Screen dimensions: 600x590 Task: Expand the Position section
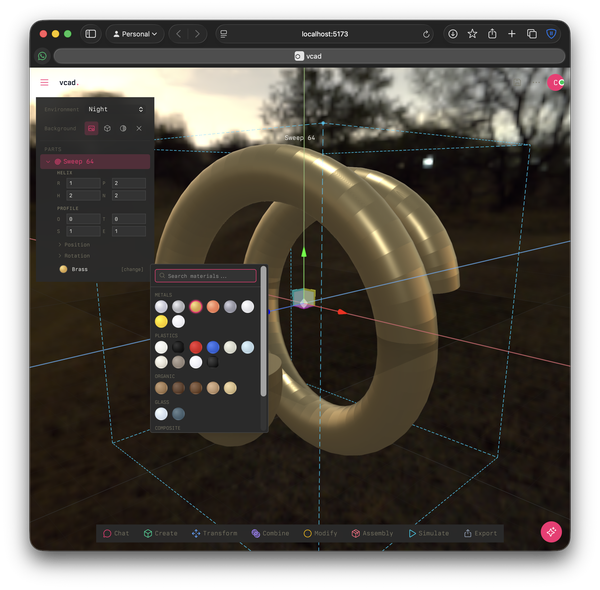pos(74,244)
